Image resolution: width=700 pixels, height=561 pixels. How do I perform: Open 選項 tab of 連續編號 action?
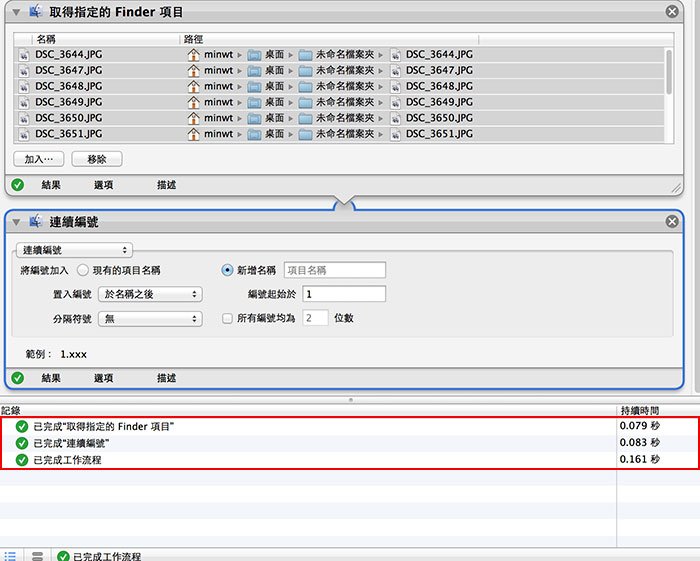(x=104, y=378)
